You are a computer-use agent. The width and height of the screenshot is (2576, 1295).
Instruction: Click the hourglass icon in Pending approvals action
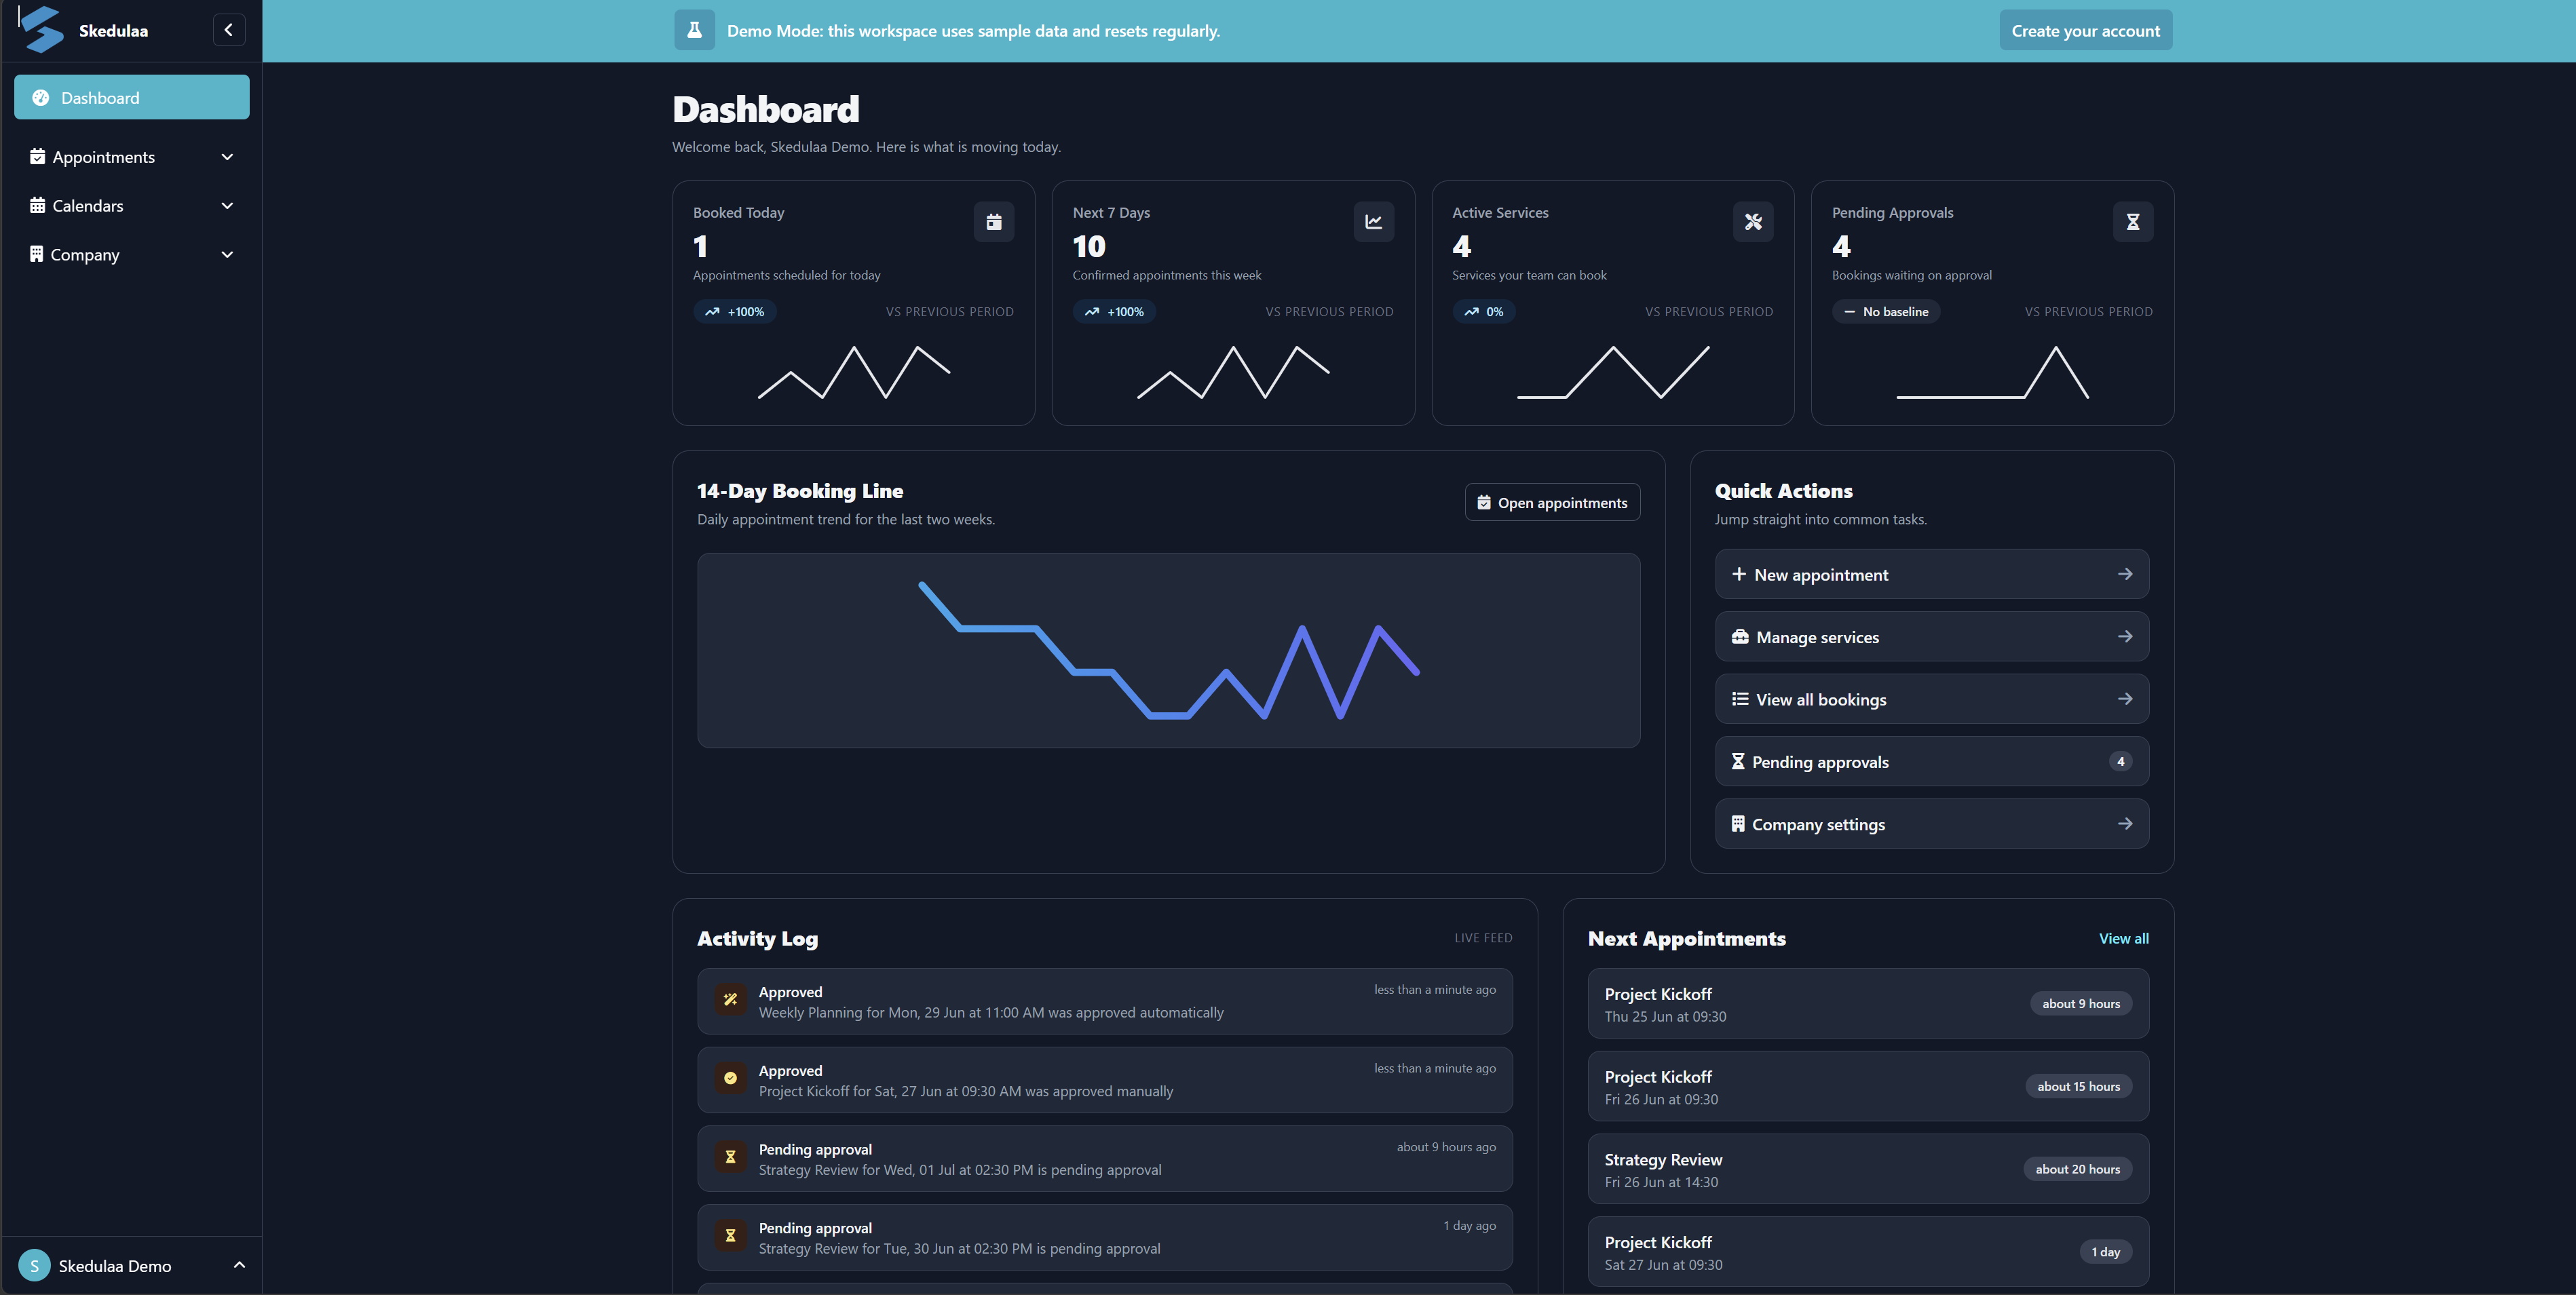tap(1738, 761)
